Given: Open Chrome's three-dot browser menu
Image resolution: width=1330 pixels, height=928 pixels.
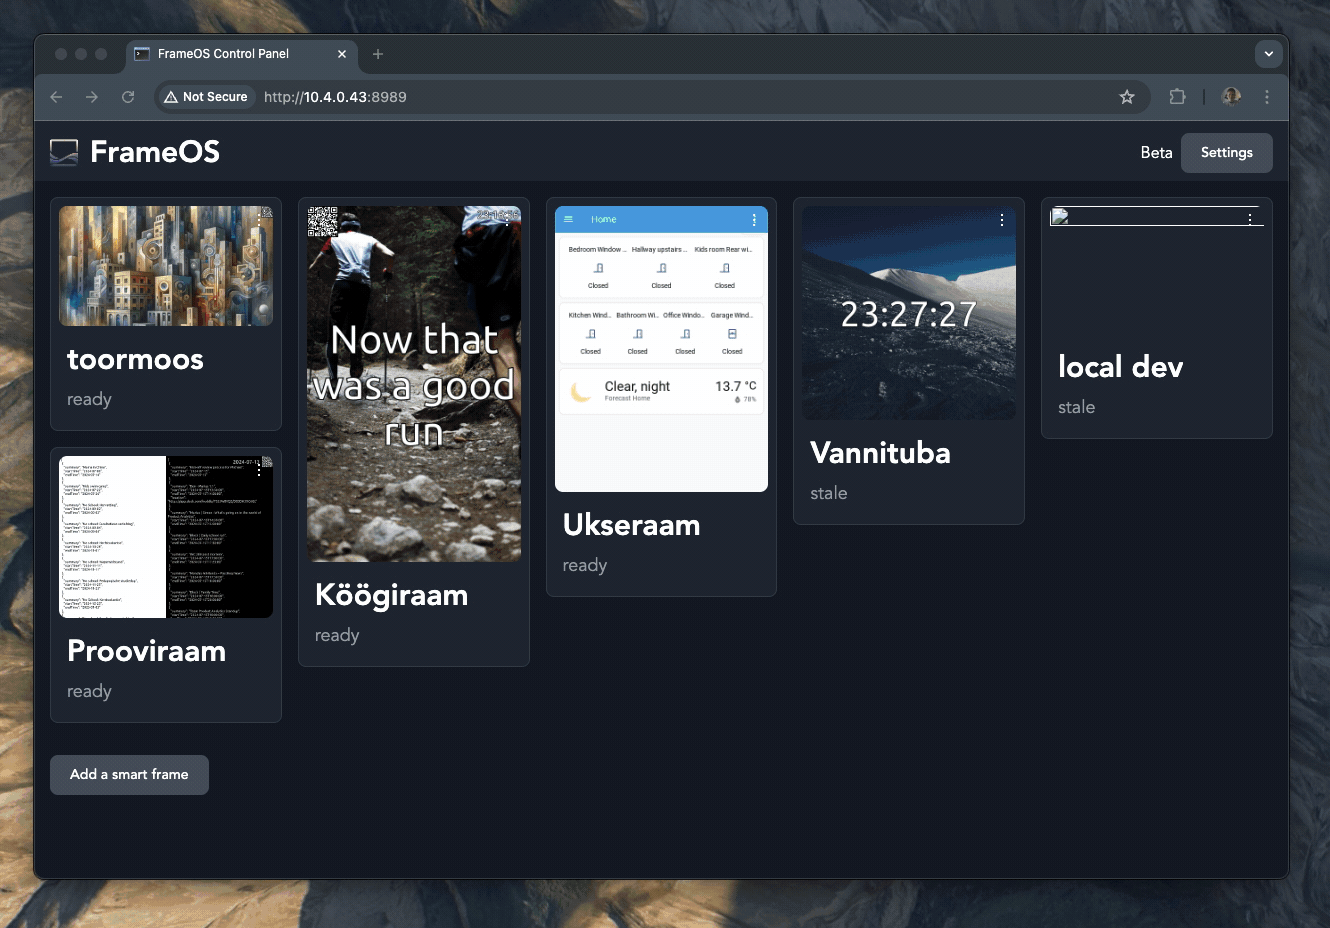Looking at the screenshot, I should [1267, 96].
